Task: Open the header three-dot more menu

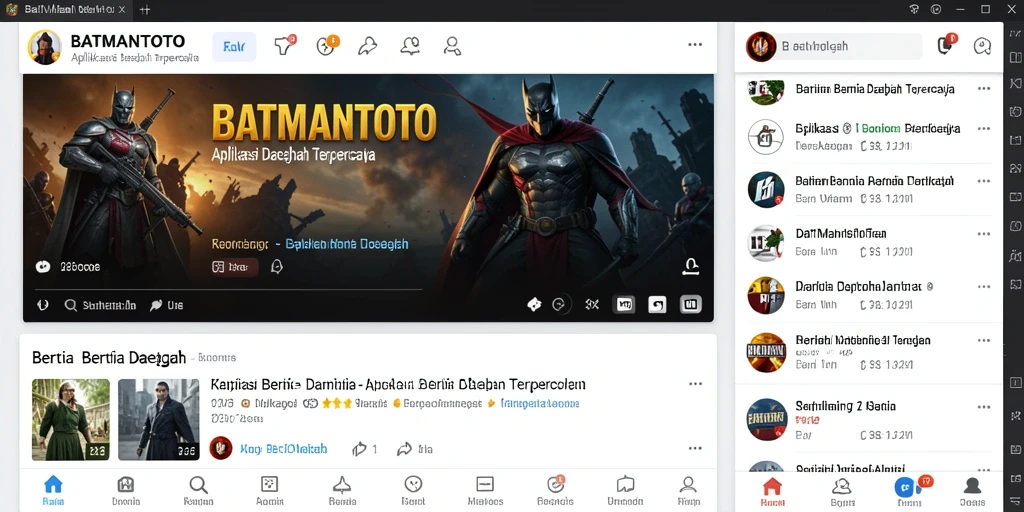Action: click(695, 44)
